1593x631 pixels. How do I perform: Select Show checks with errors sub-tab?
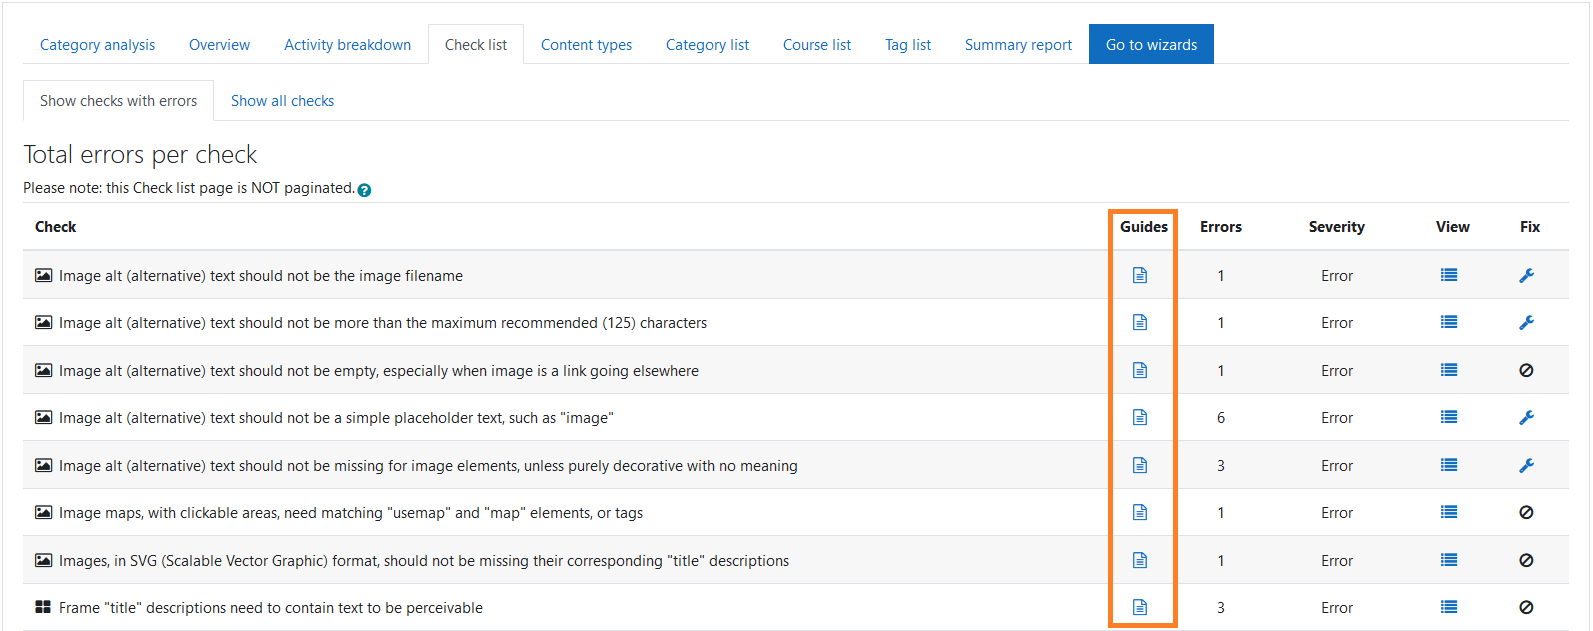118,101
